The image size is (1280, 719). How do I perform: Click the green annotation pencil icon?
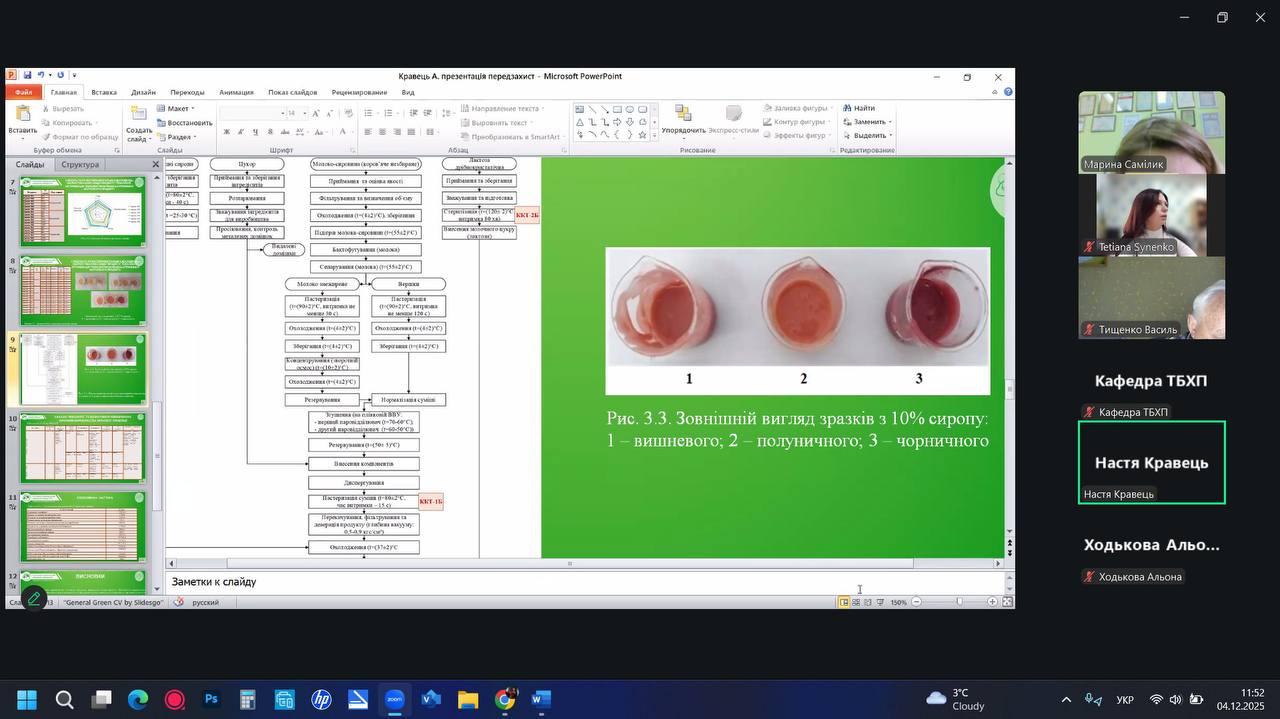(33, 598)
